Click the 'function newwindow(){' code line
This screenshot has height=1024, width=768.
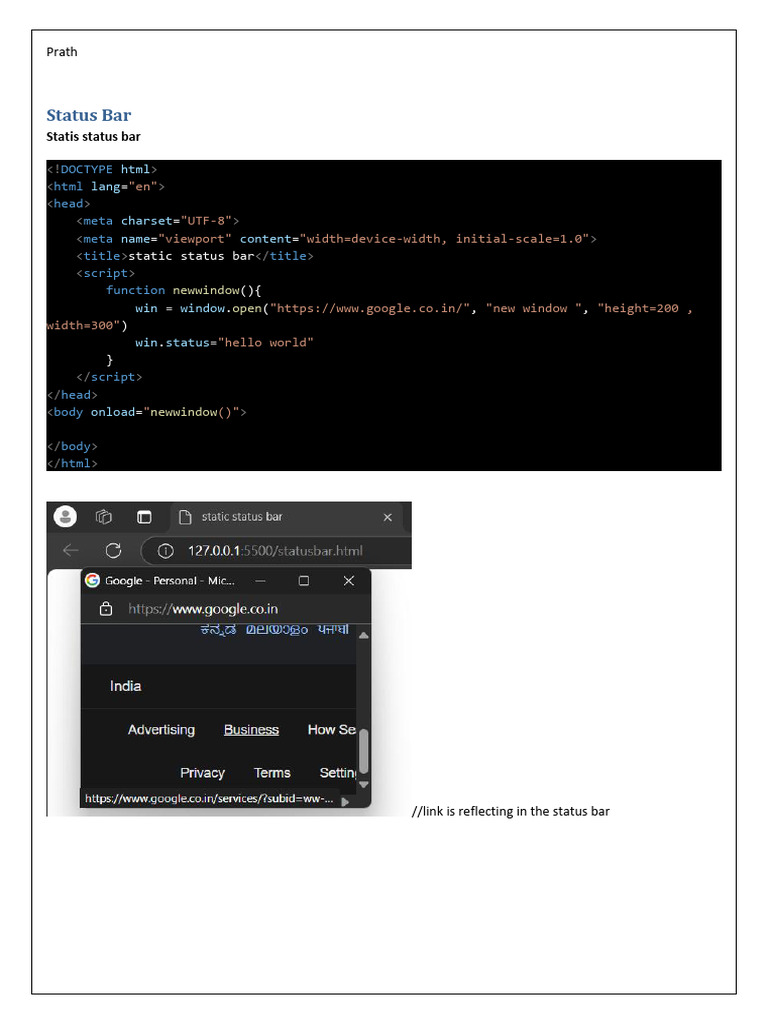[184, 290]
